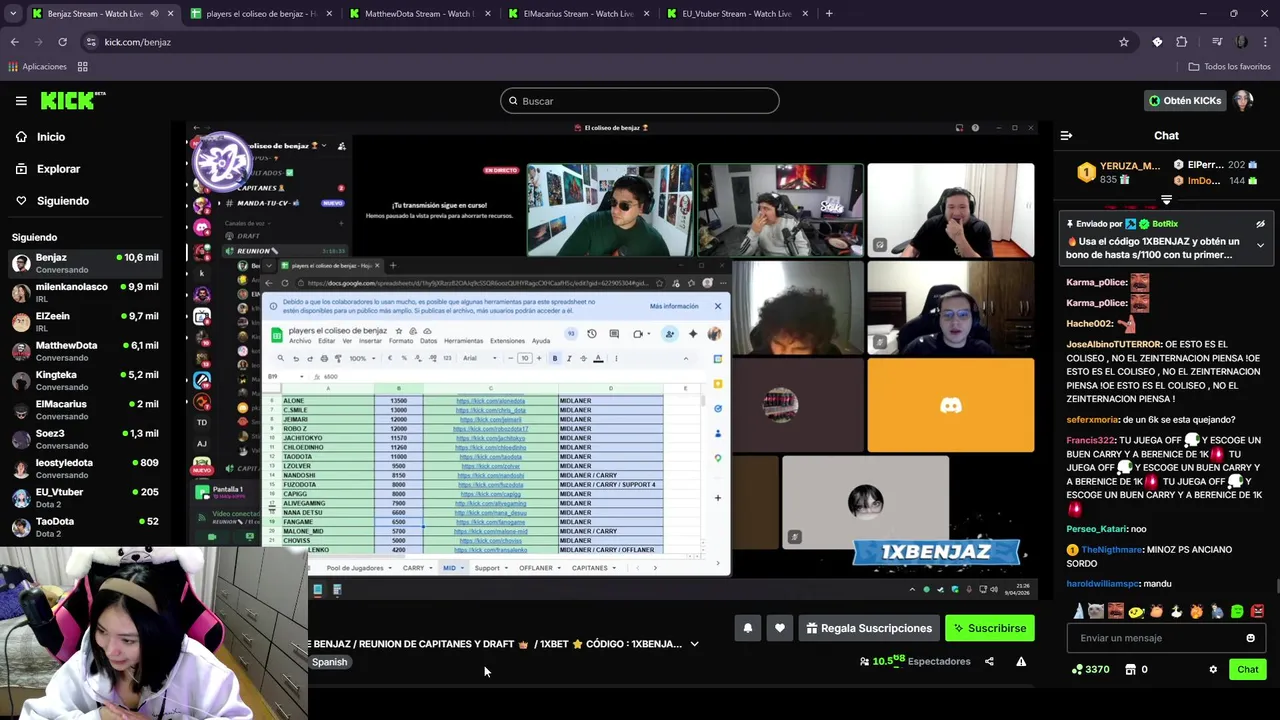The height and width of the screenshot is (720, 1280).
Task: Open ElZeein channel in following list
Action: (85, 321)
